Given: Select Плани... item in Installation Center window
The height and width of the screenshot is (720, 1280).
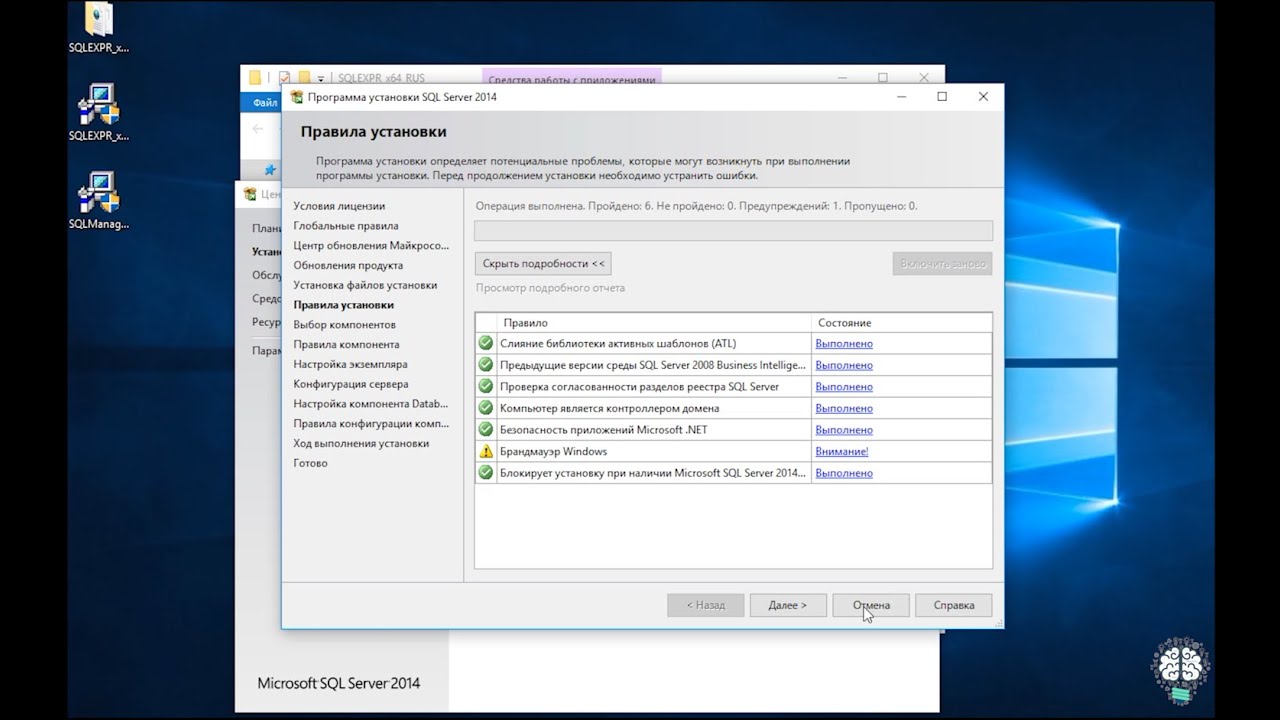Looking at the screenshot, I should click(x=266, y=228).
